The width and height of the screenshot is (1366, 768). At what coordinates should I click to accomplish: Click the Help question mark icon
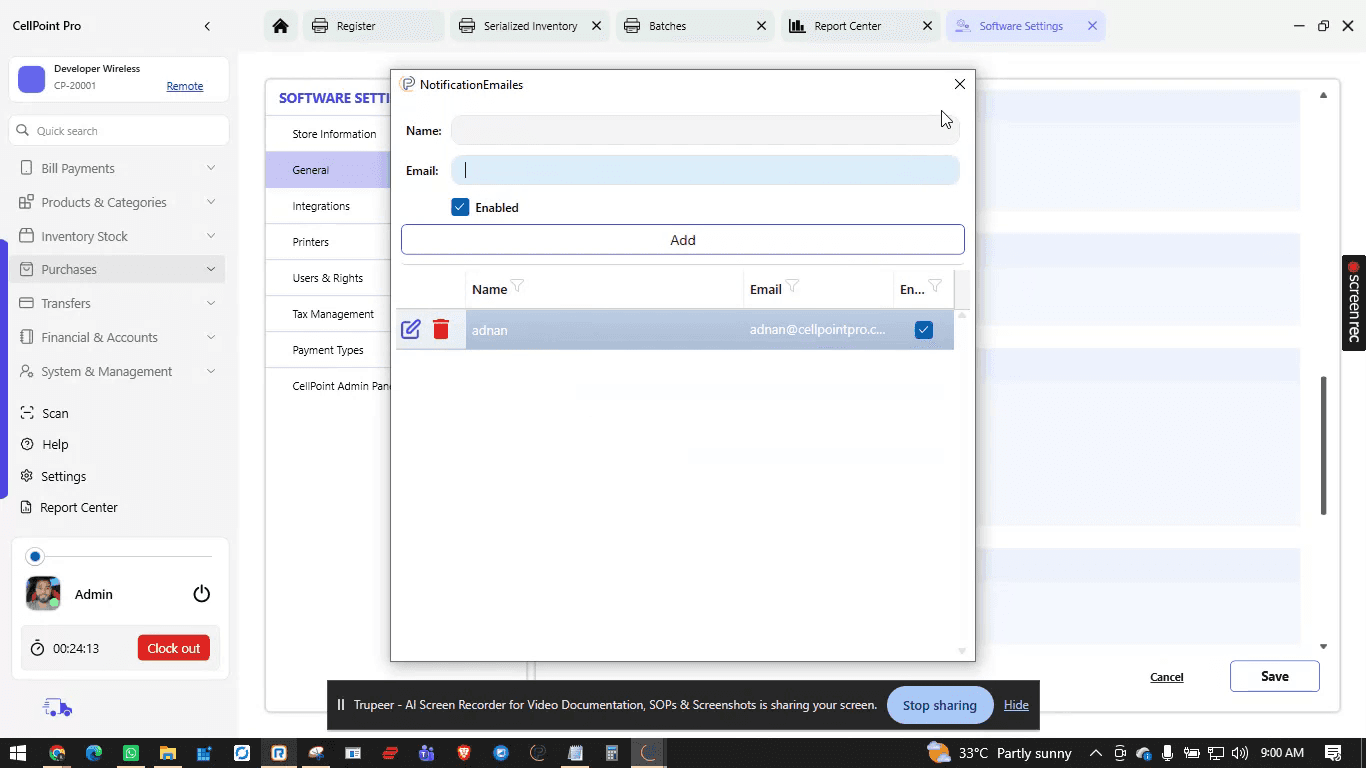tap(27, 444)
